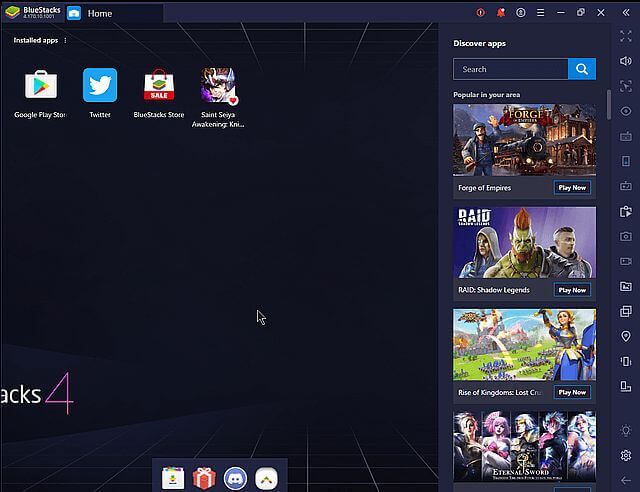This screenshot has width=640, height=492.
Task: Click the lightbulb icon in side toolbar
Action: [x=626, y=430]
